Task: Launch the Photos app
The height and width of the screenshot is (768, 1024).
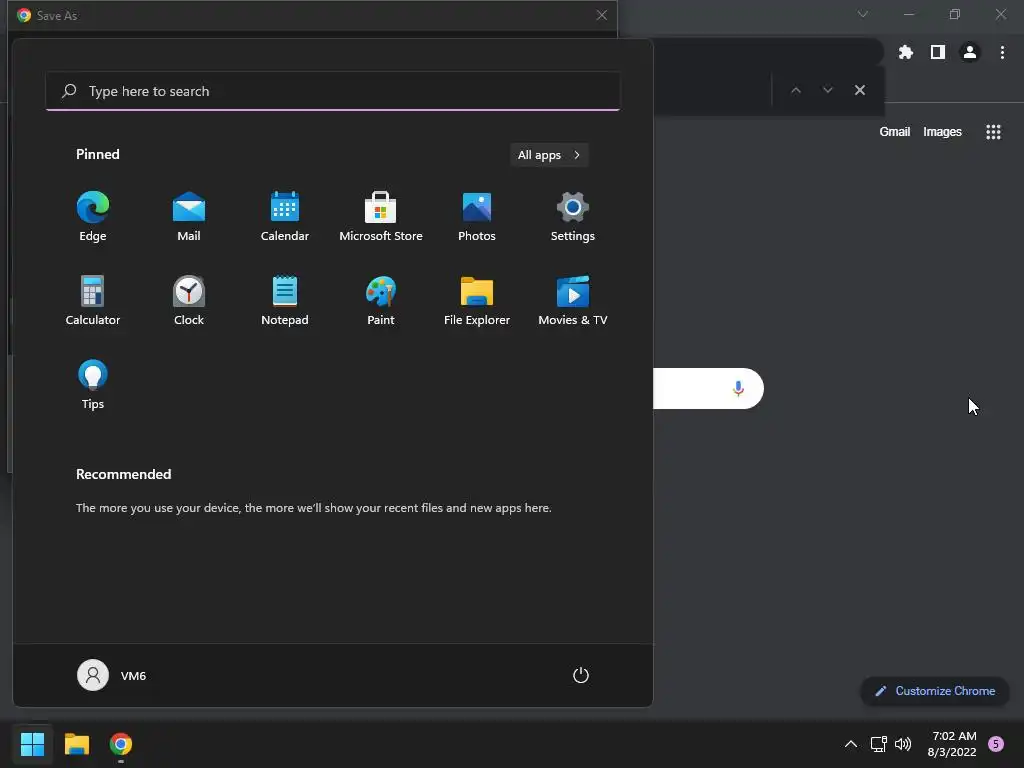Action: [x=477, y=216]
